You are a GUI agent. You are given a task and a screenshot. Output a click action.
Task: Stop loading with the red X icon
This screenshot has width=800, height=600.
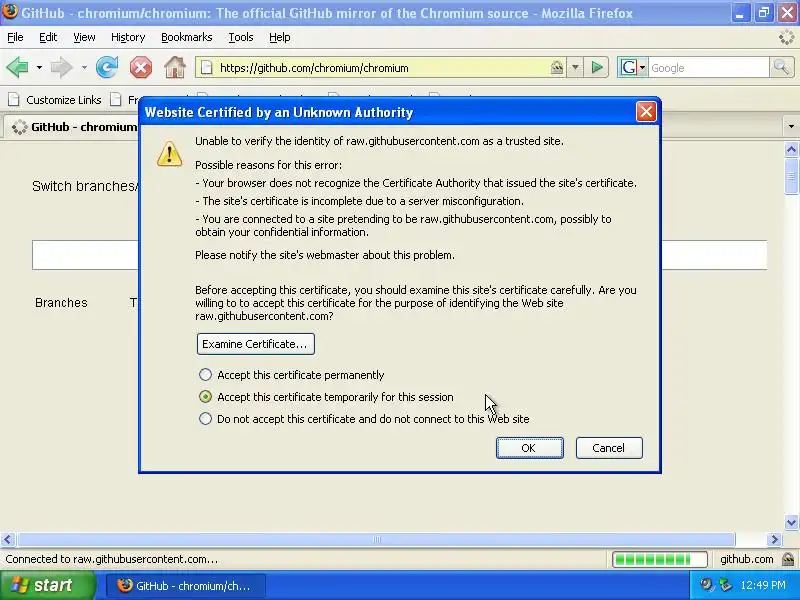(141, 67)
